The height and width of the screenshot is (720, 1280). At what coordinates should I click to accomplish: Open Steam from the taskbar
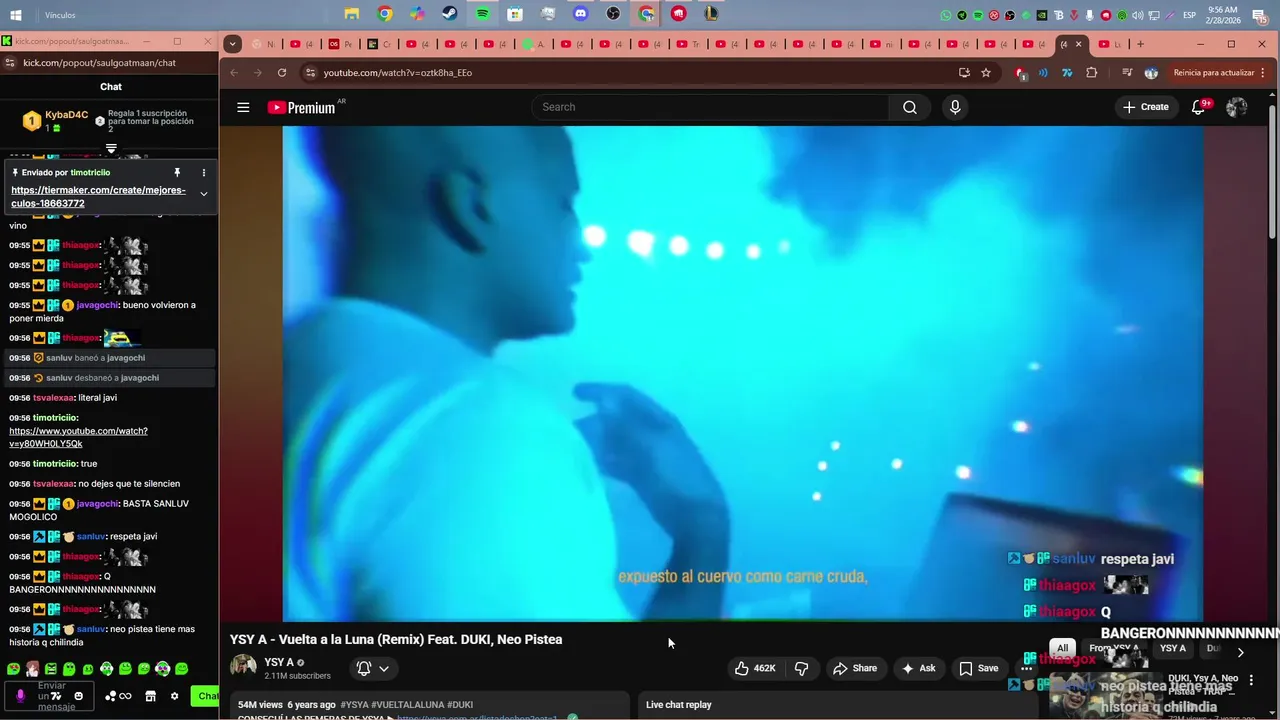click(x=450, y=14)
